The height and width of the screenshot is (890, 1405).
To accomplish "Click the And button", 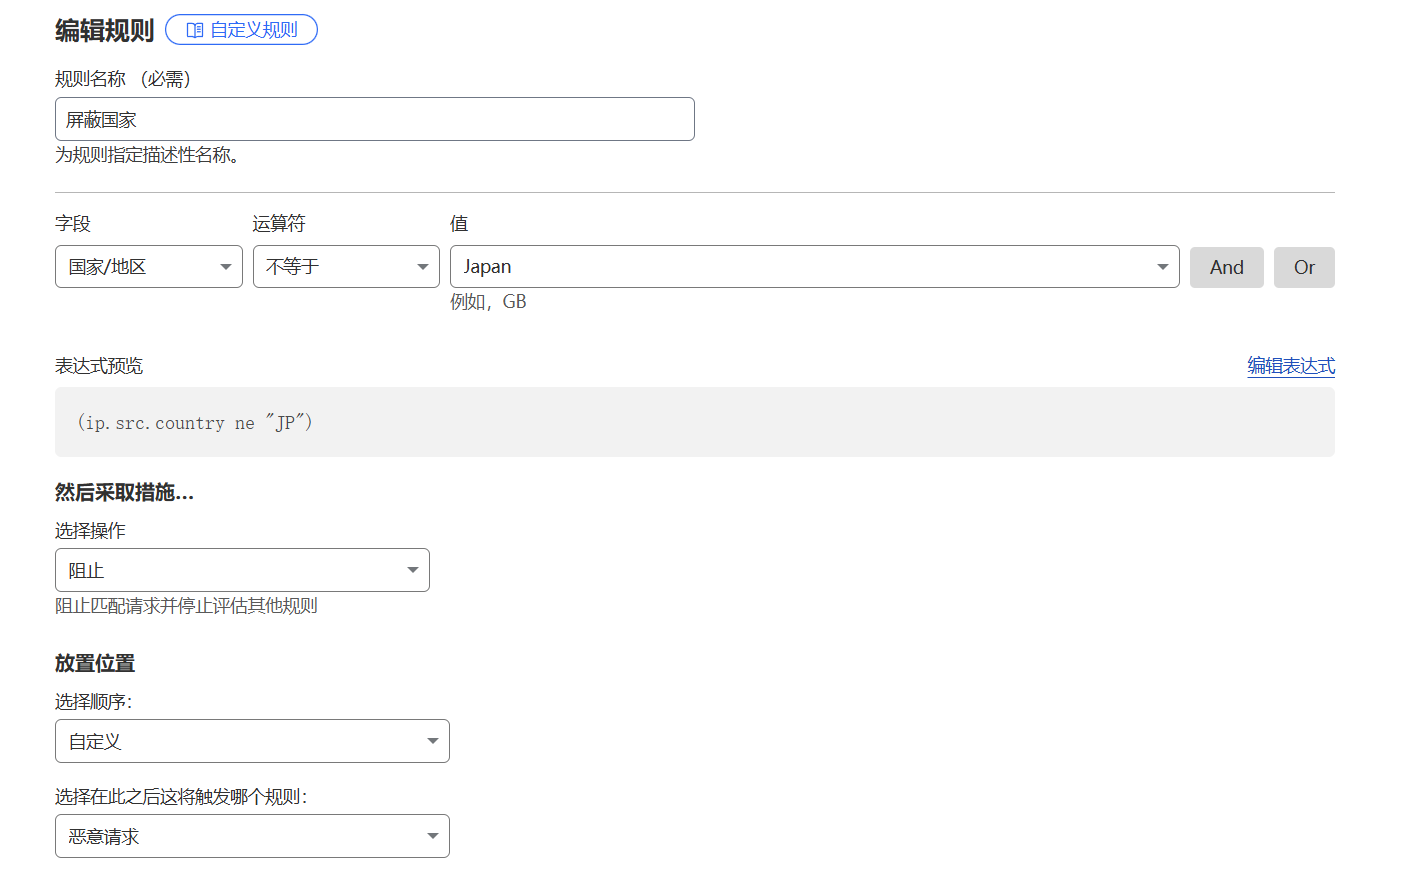I will pyautogui.click(x=1226, y=268).
